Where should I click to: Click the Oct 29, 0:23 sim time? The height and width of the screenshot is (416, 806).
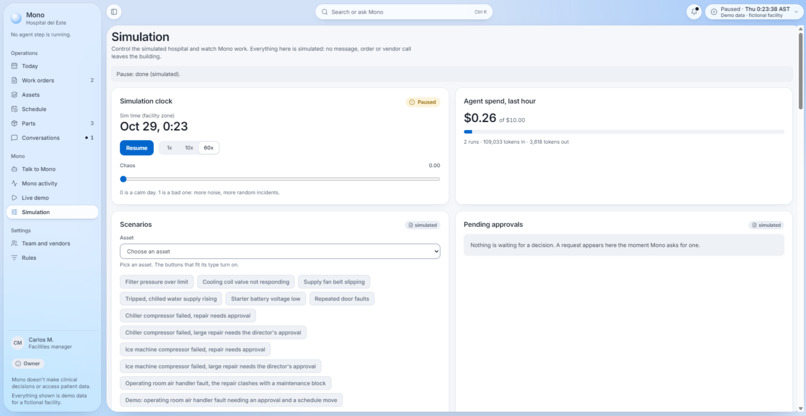154,126
